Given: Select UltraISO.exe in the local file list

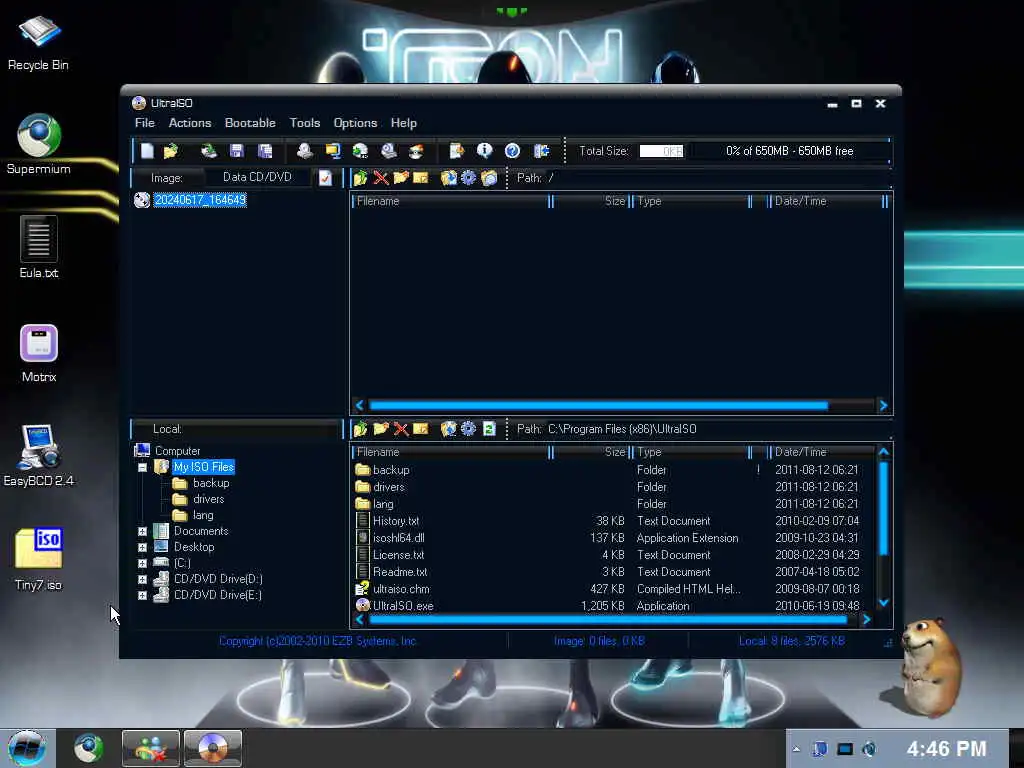Looking at the screenshot, I should pos(403,606).
